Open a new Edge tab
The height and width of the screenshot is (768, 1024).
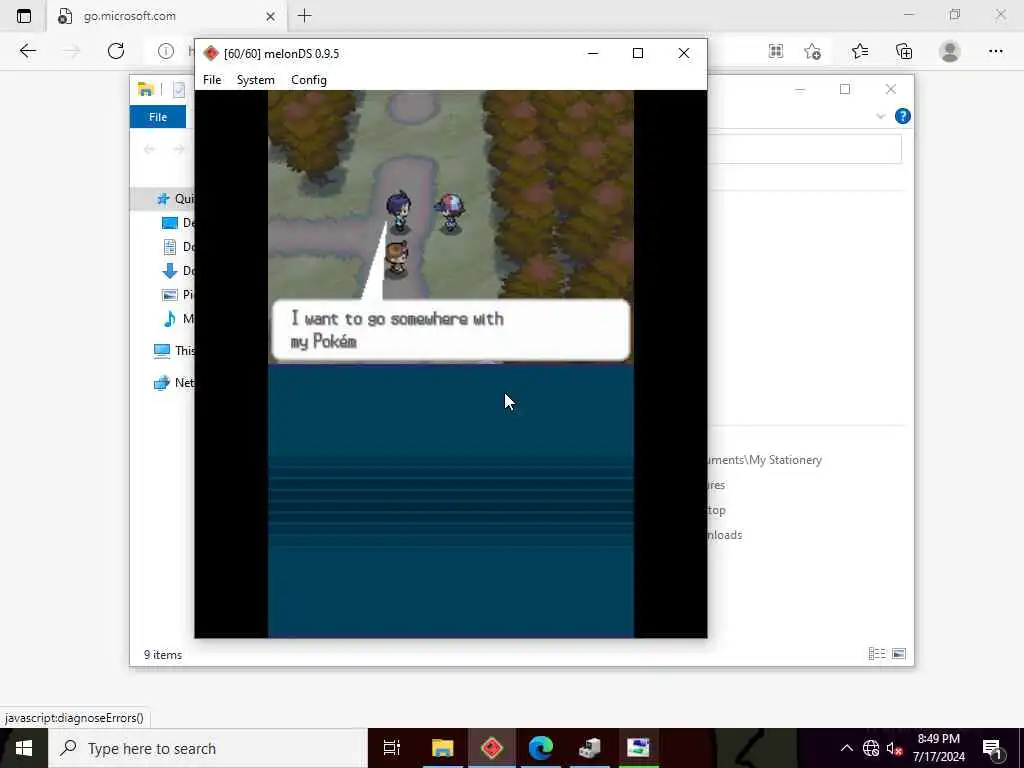[x=304, y=16]
